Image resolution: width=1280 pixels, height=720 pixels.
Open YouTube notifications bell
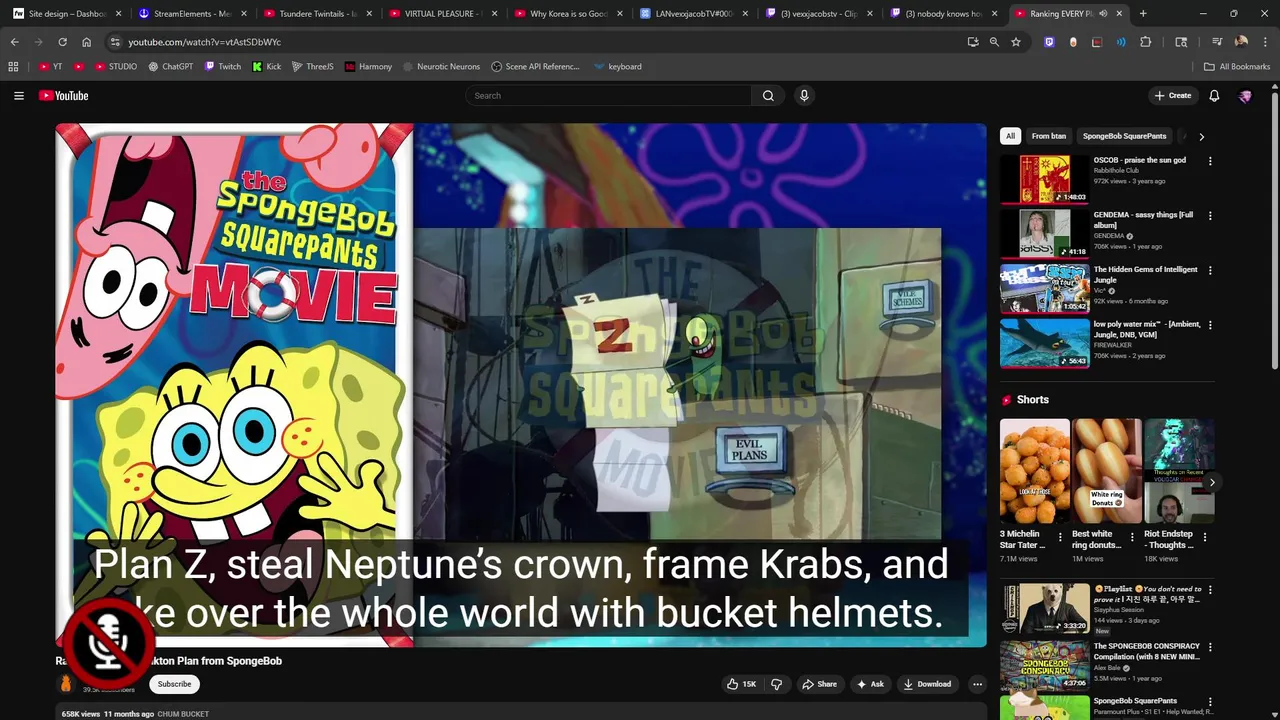1214,96
